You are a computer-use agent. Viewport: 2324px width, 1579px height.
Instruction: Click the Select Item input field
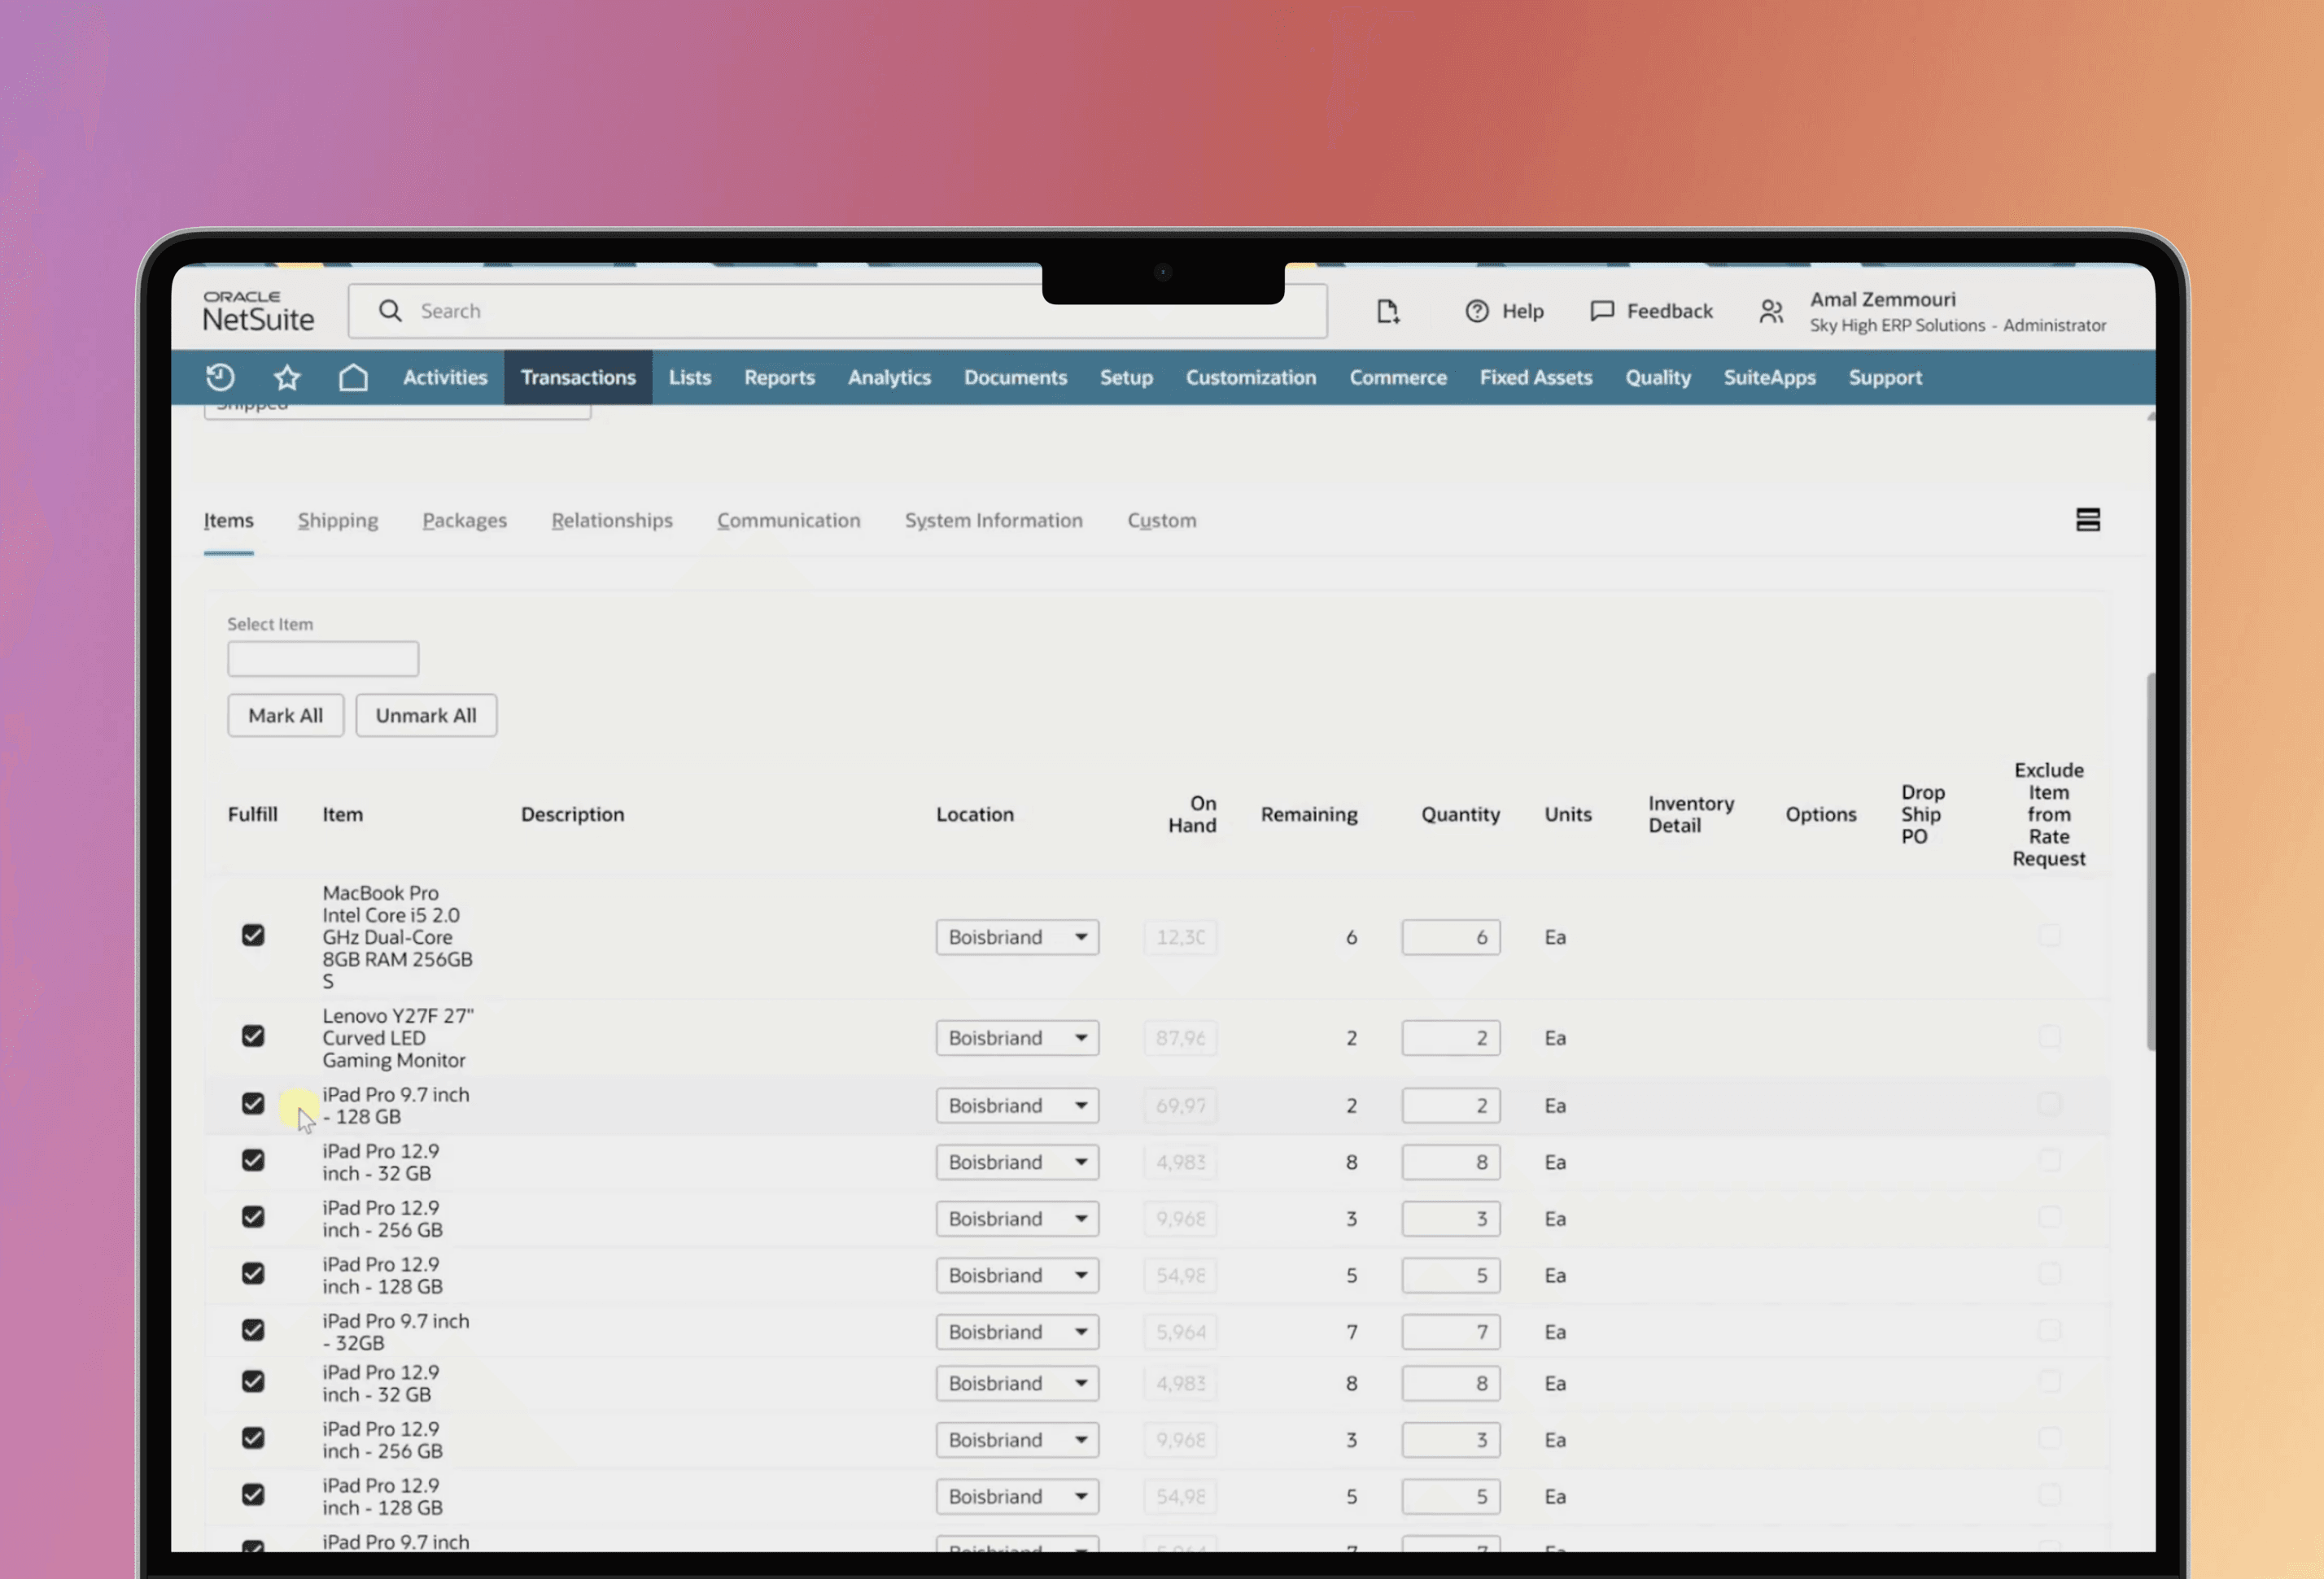(323, 659)
